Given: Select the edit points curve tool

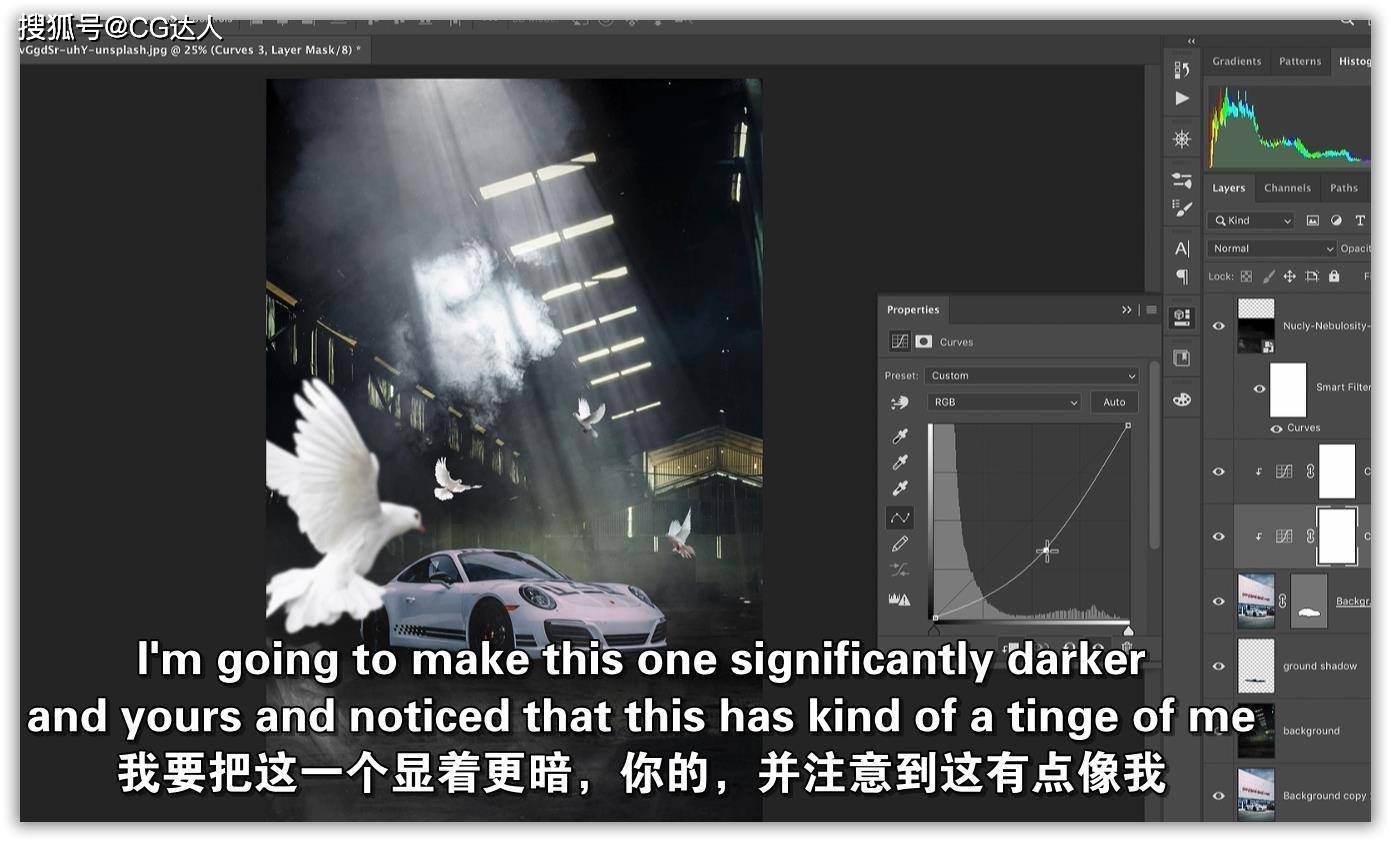Looking at the screenshot, I should click(x=899, y=517).
